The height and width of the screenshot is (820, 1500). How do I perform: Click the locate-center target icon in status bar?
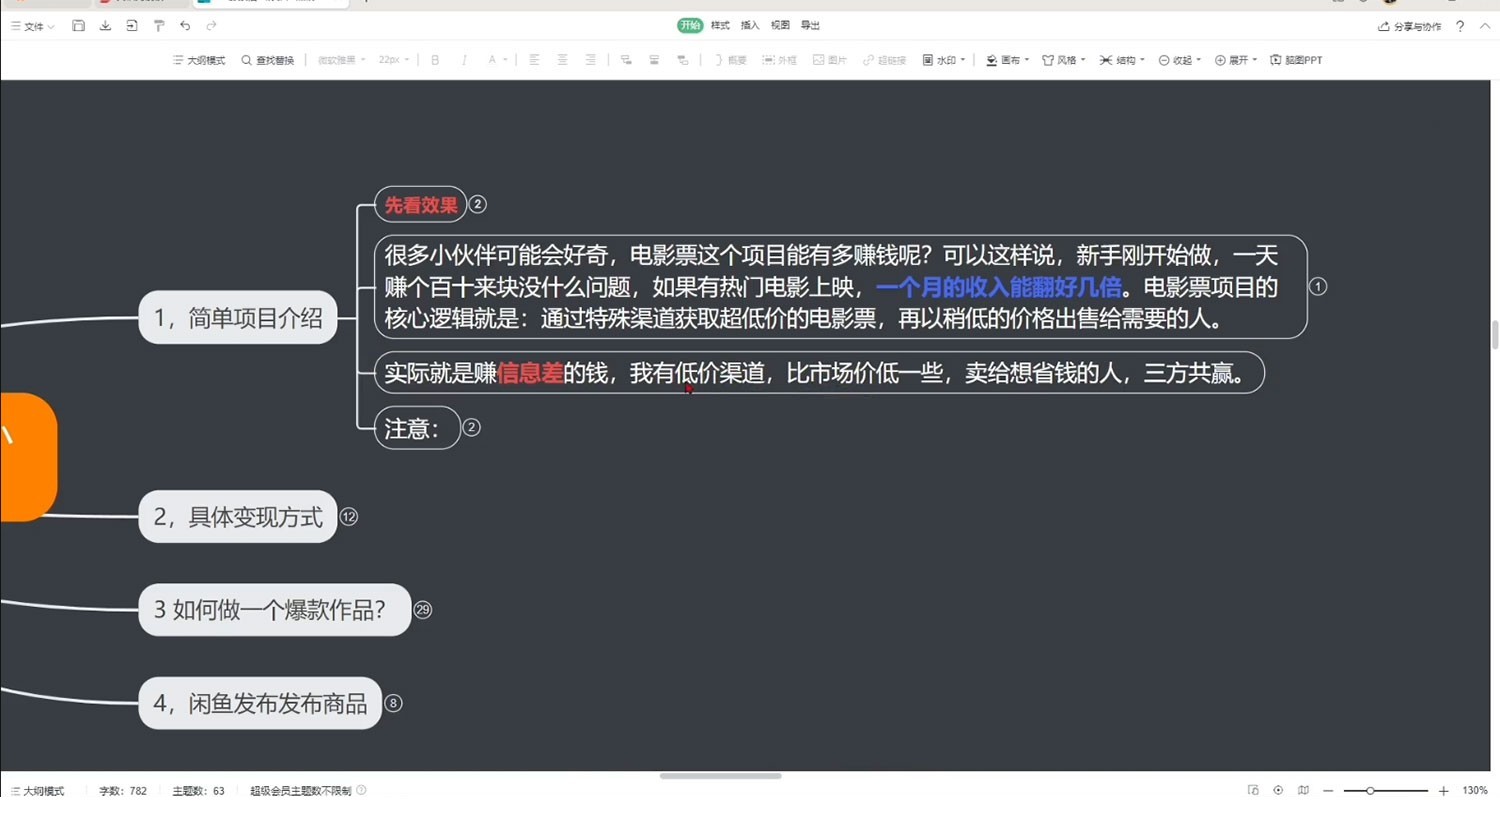pyautogui.click(x=1278, y=790)
